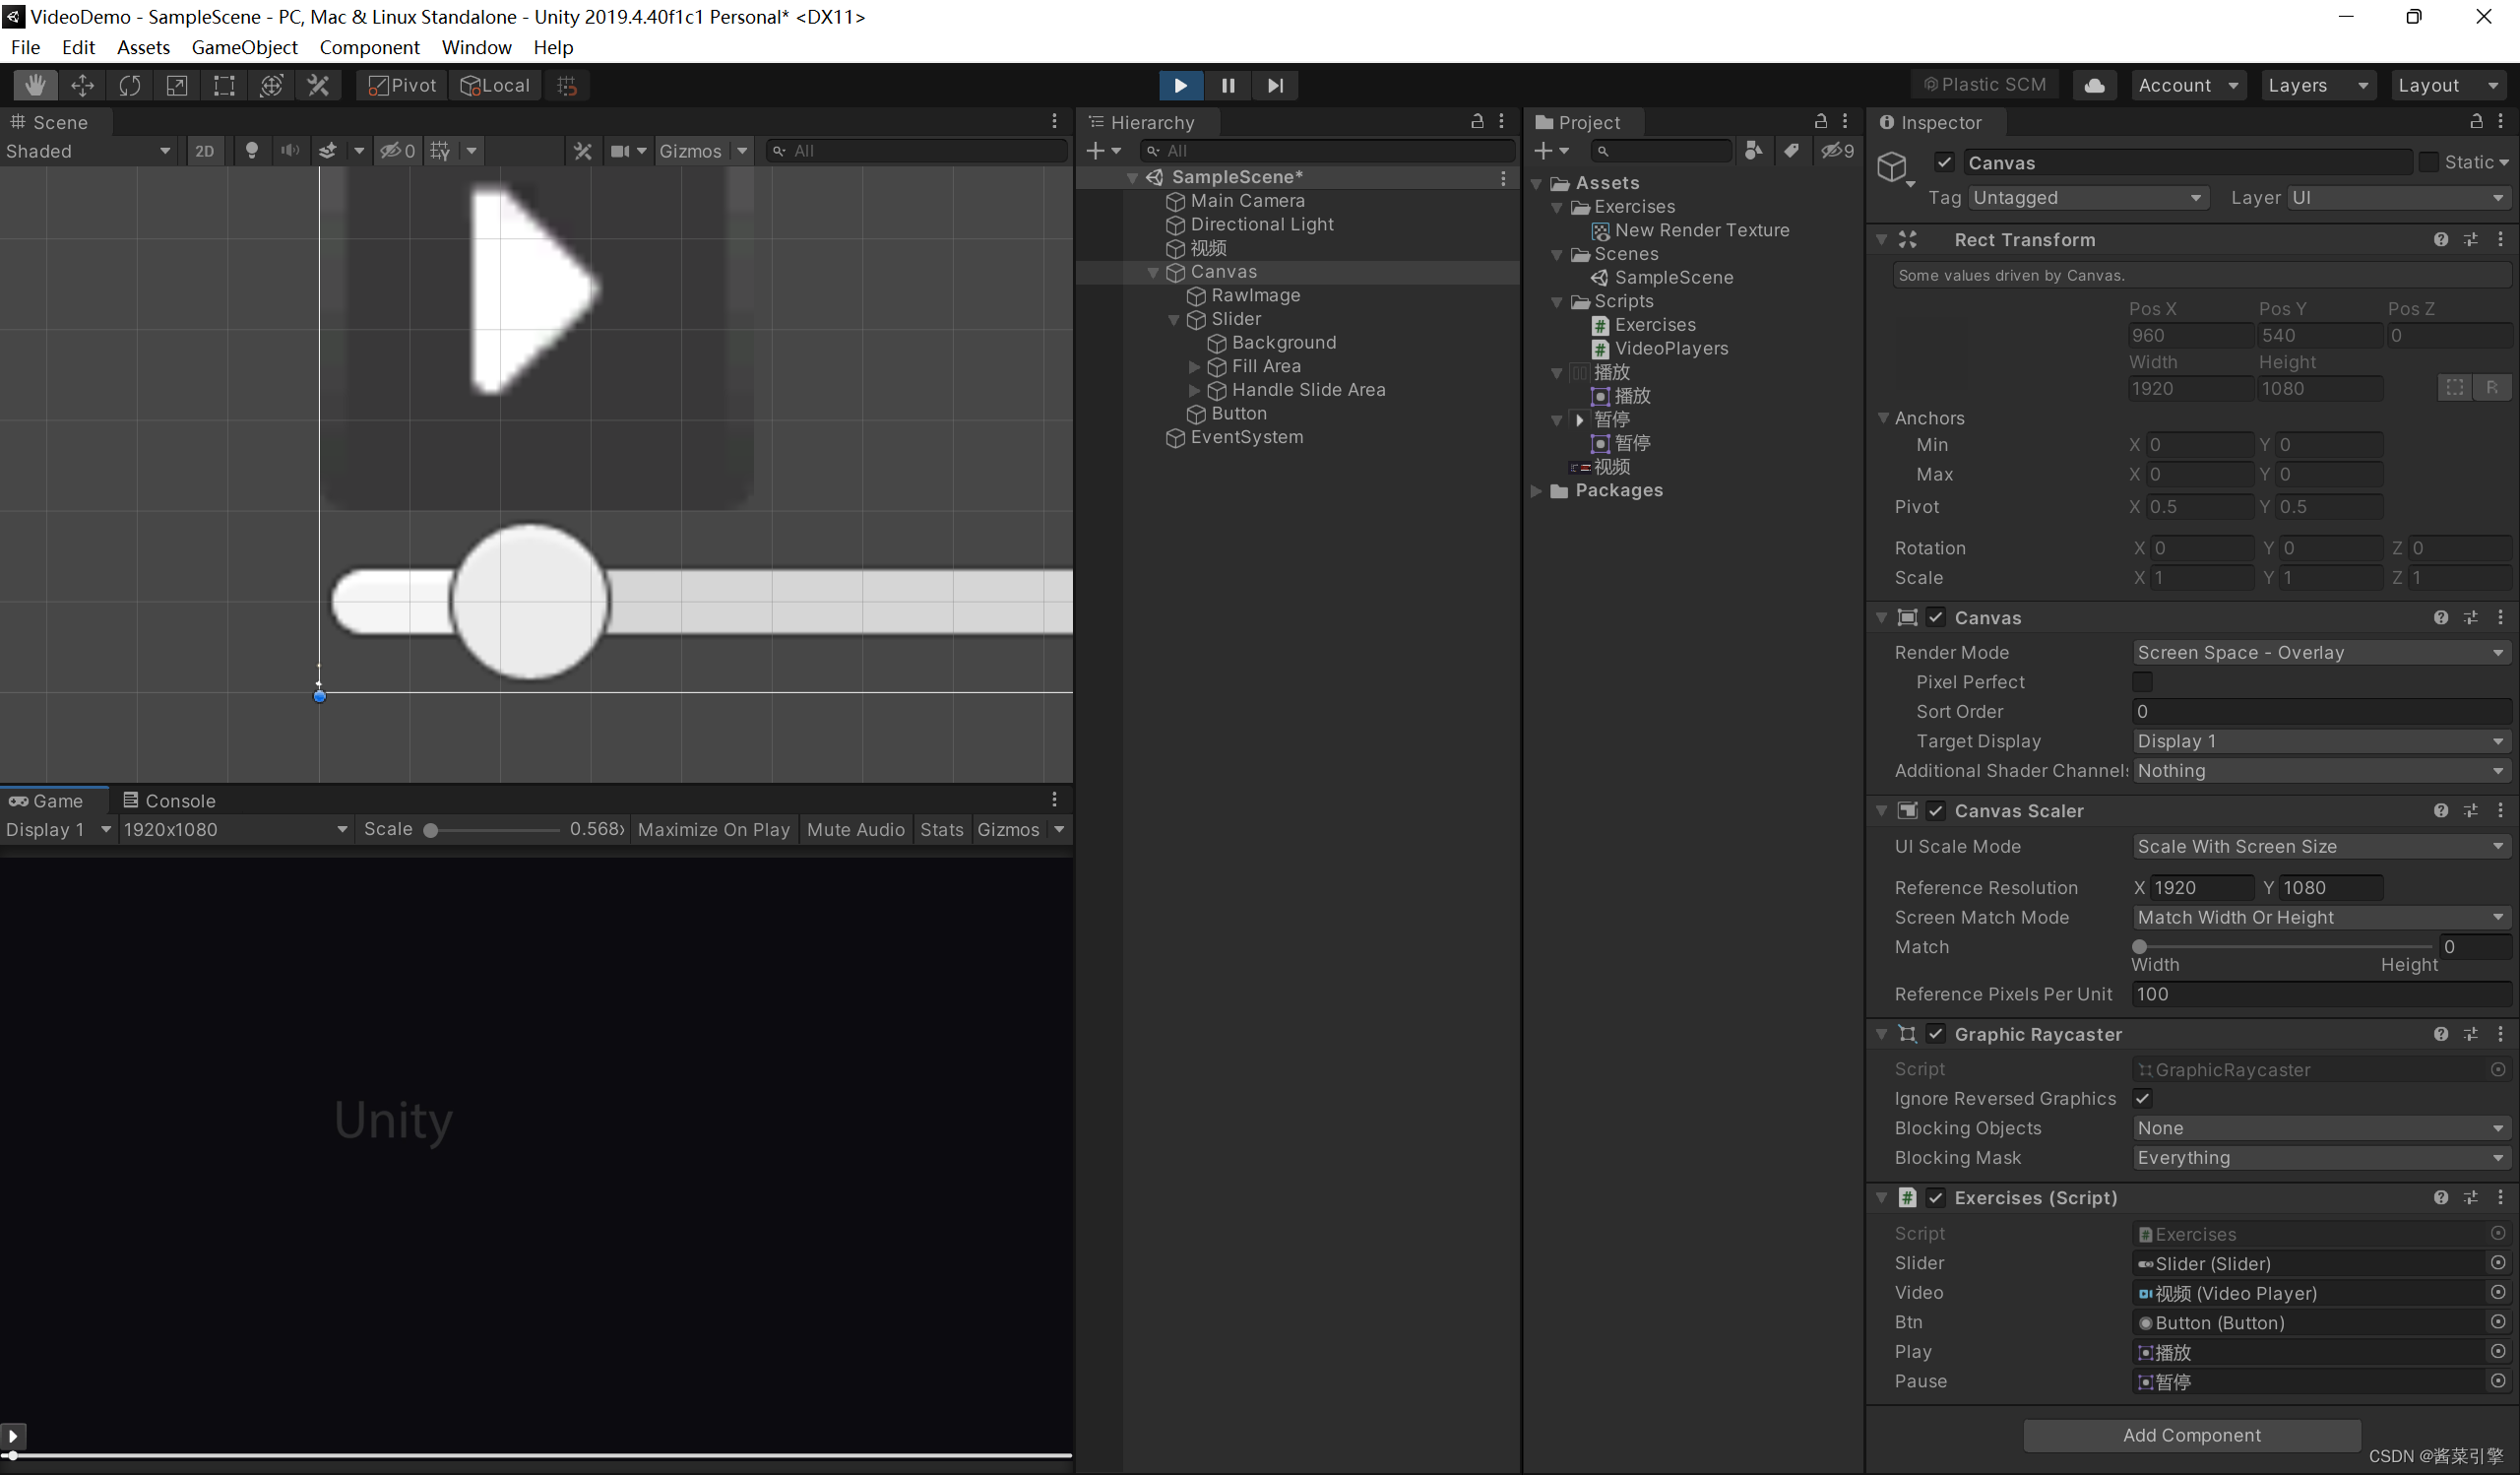This screenshot has width=2520, height=1475.
Task: Select the Rect Transform tool
Action: coord(223,85)
